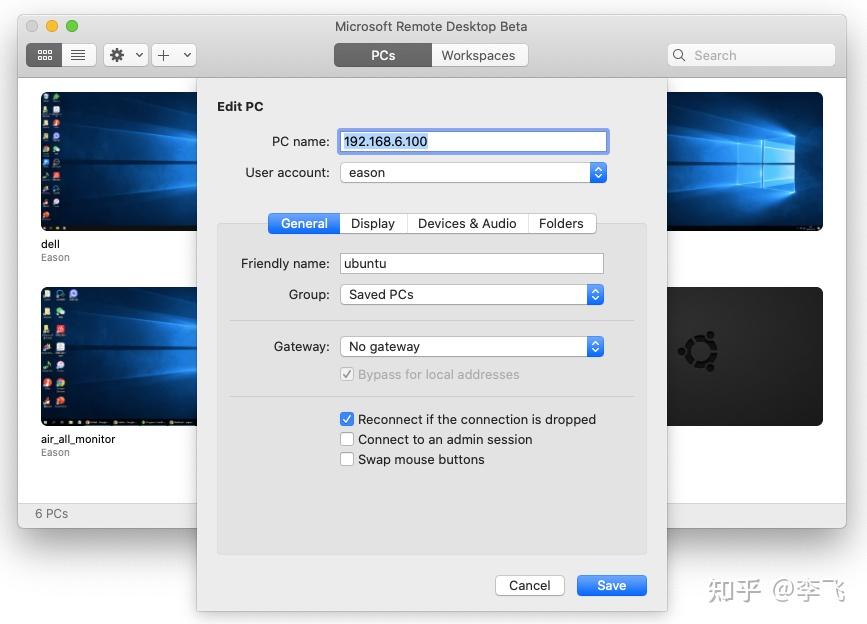Image resolution: width=867 pixels, height=624 pixels.
Task: Enable Swap mouse buttons
Action: tap(347, 459)
